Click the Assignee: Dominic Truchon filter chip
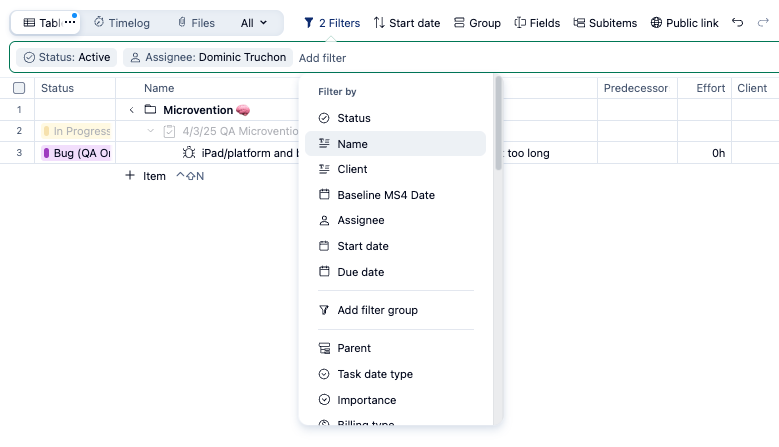The height and width of the screenshot is (447, 779). pyautogui.click(x=208, y=58)
